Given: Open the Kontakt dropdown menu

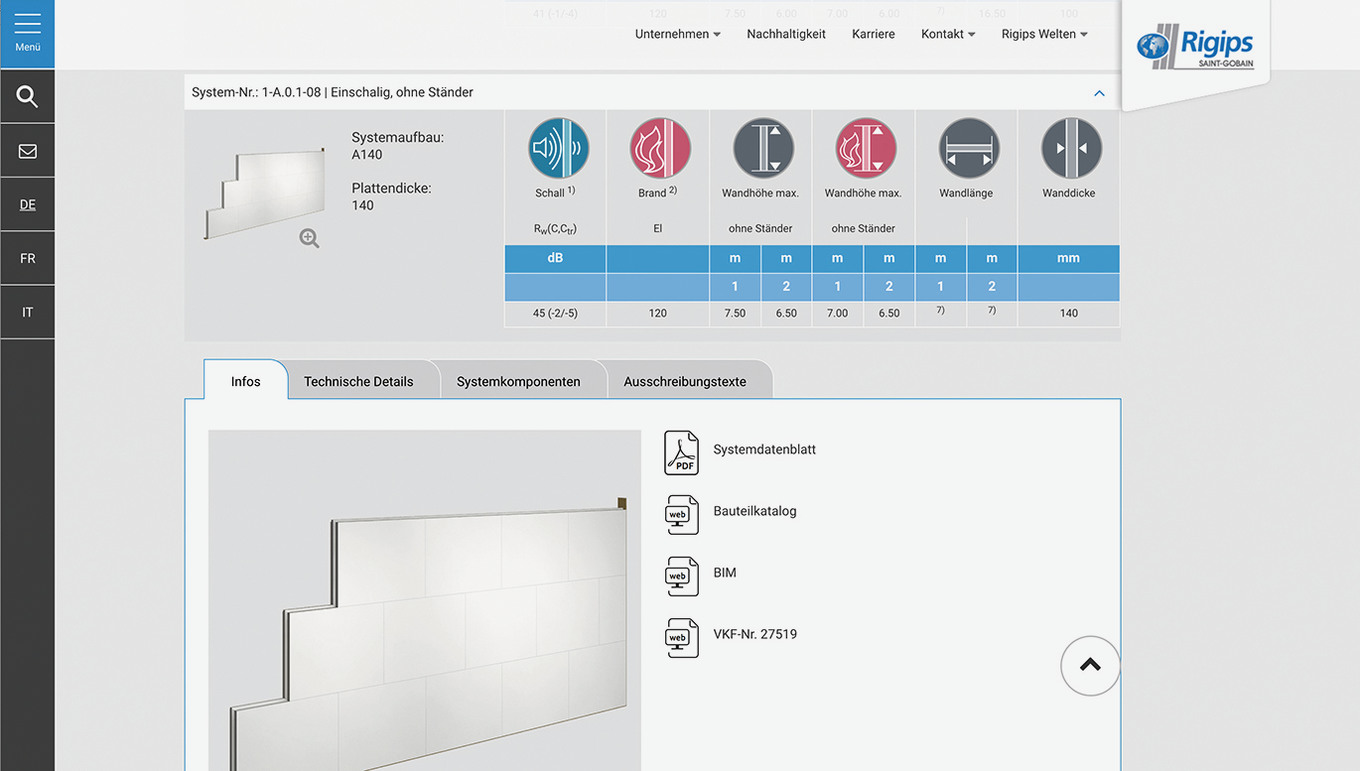Looking at the screenshot, I should pos(947,34).
